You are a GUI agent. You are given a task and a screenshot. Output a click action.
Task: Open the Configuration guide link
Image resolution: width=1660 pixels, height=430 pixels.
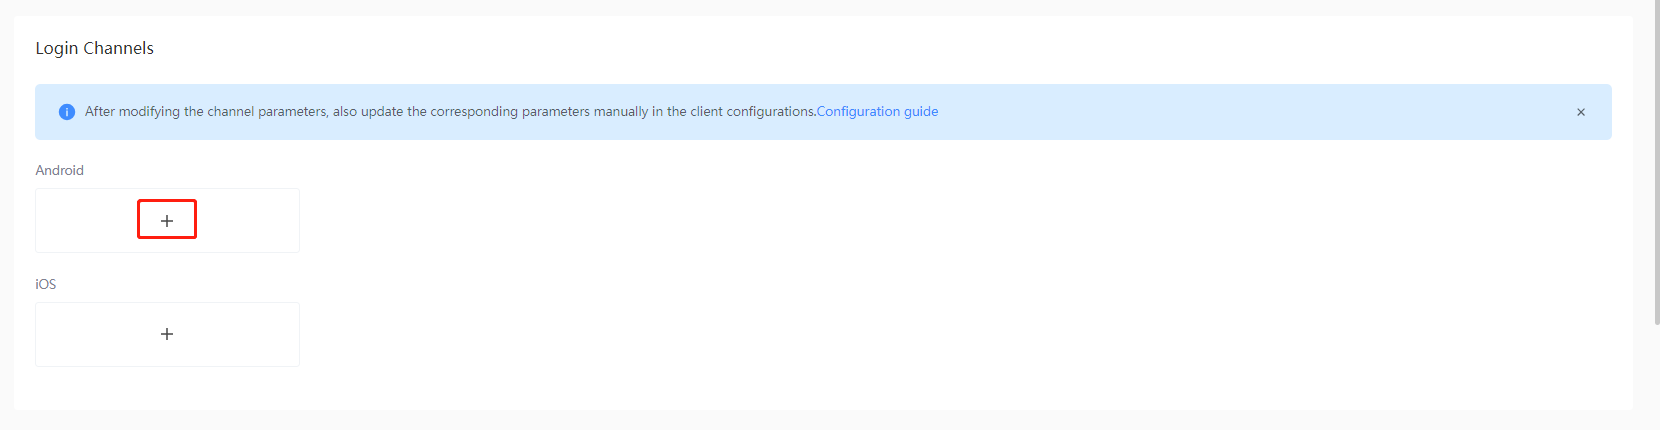coord(877,112)
